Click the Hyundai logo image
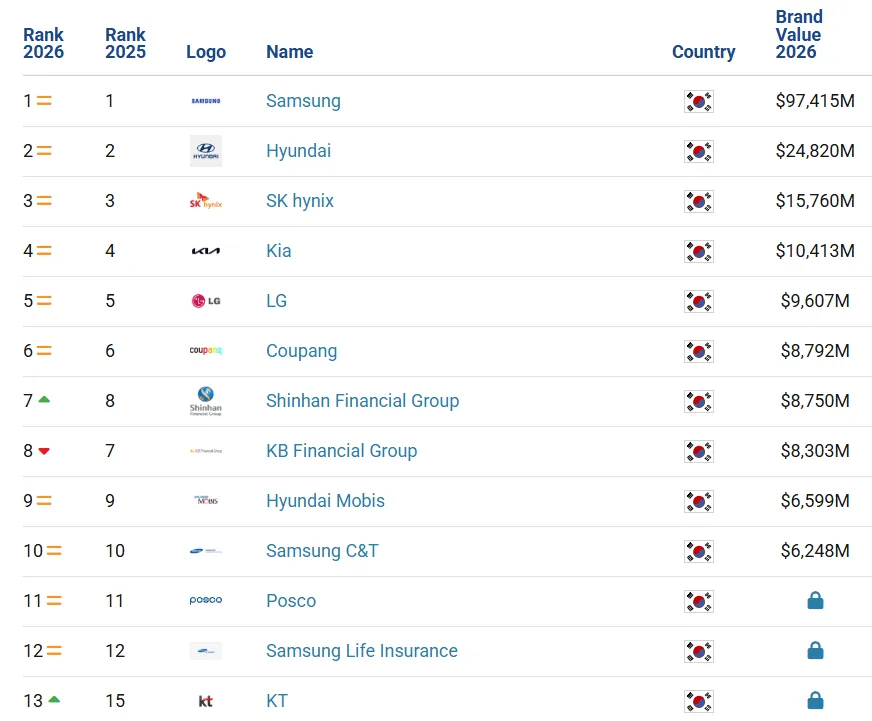This screenshot has height=721, width=872. 206,151
